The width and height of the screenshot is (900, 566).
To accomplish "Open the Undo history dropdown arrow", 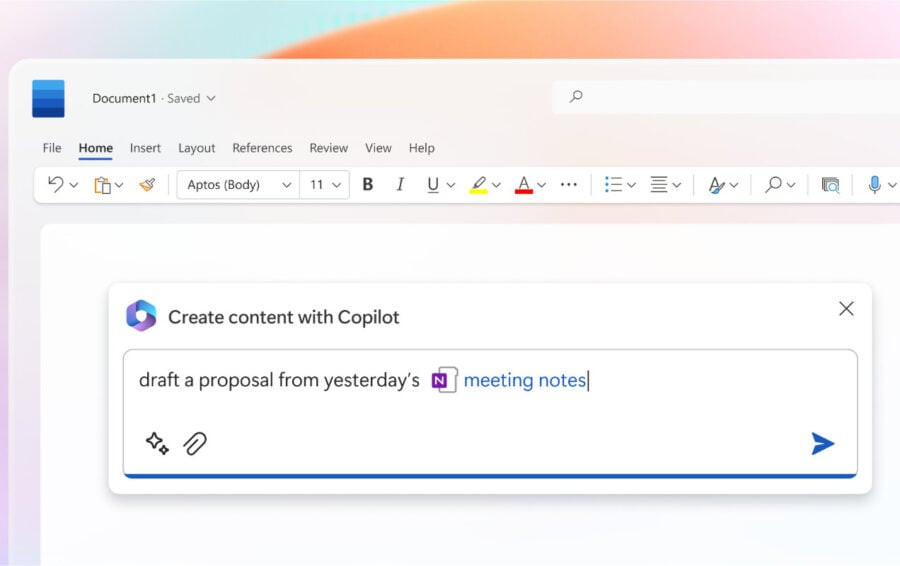I will click(x=73, y=185).
